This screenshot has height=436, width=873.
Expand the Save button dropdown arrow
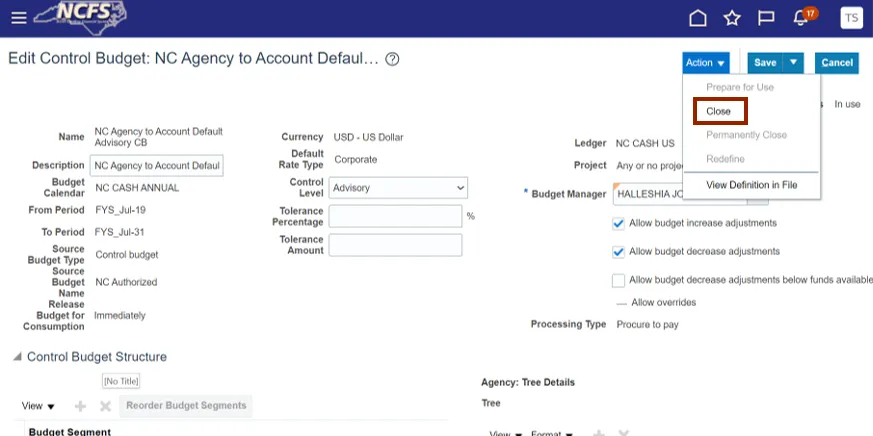[794, 63]
